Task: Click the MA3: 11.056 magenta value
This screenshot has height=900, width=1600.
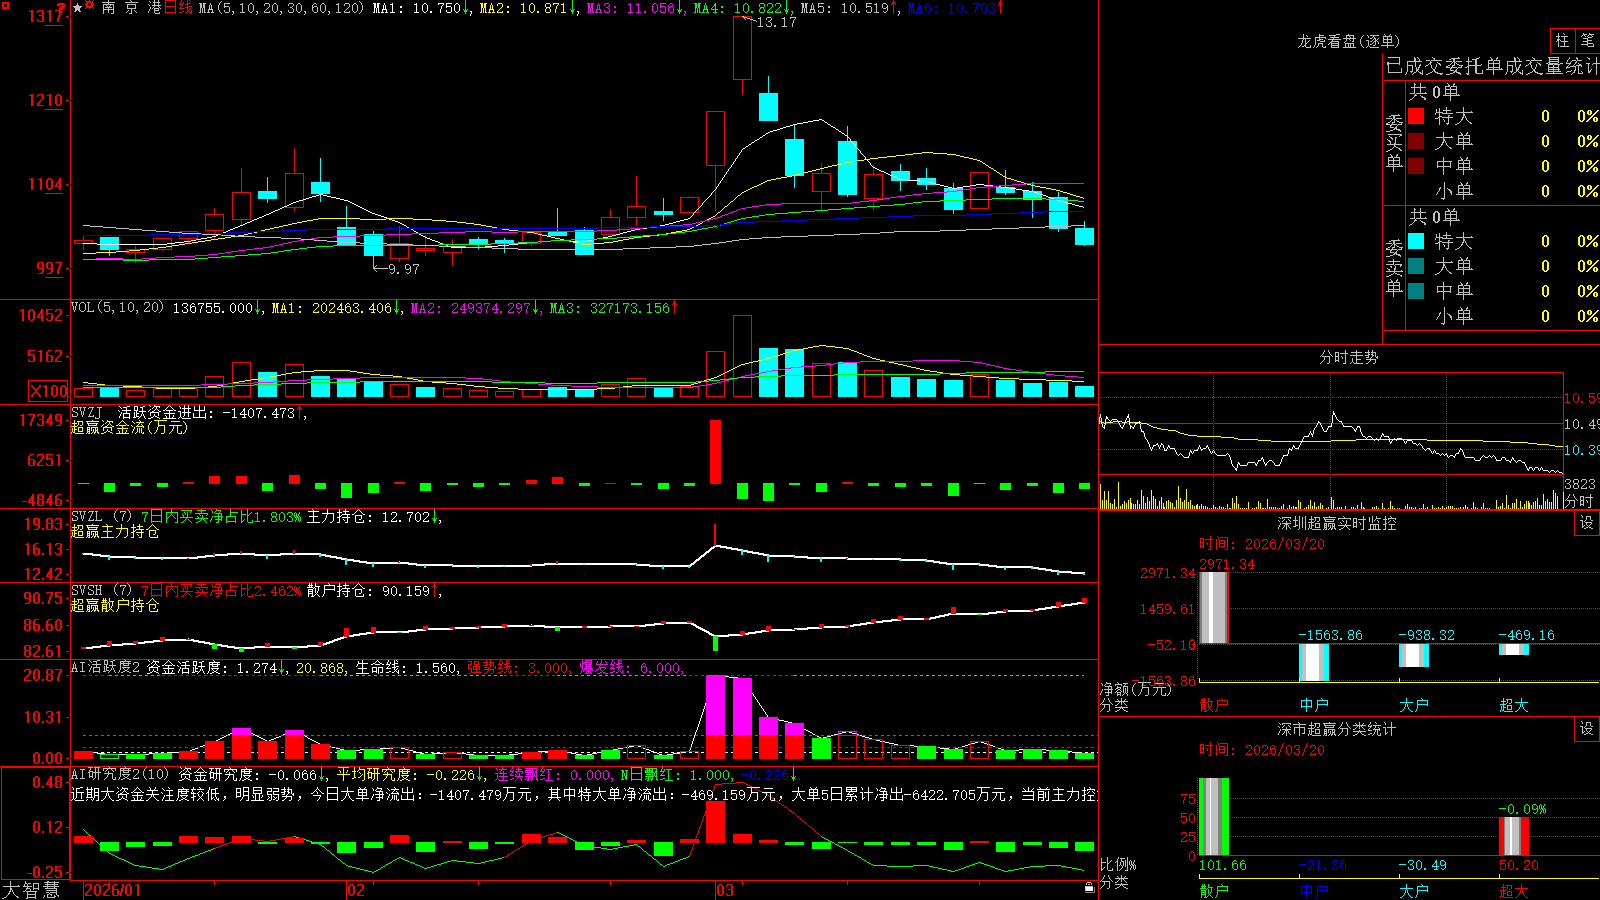Action: tap(634, 8)
